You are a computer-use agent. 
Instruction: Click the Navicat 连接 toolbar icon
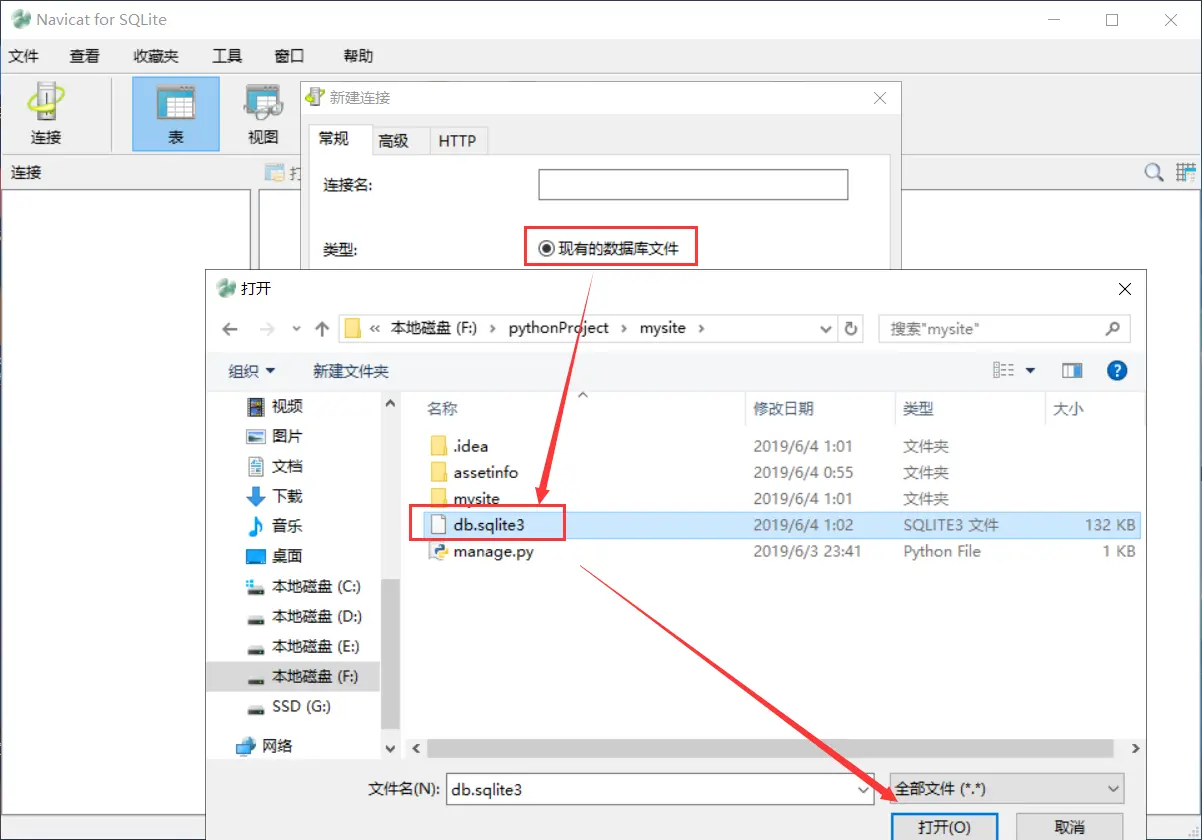tap(46, 114)
